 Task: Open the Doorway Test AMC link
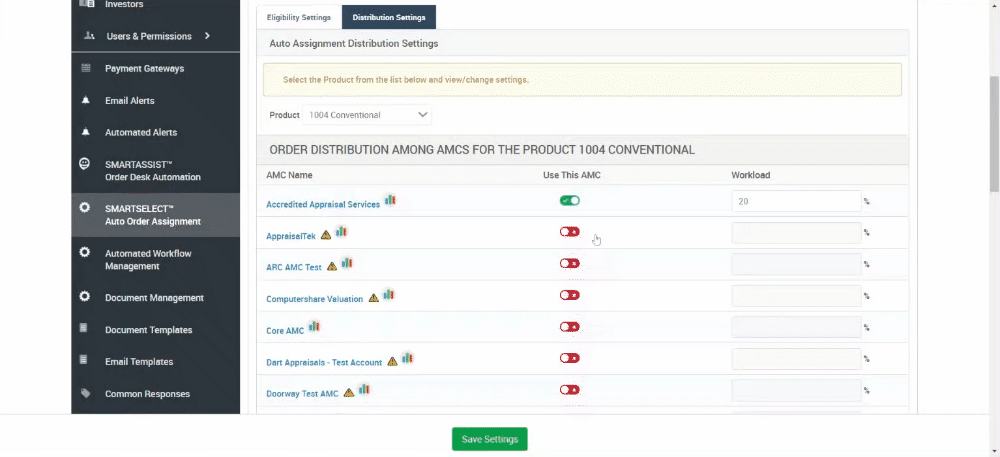[x=302, y=394]
